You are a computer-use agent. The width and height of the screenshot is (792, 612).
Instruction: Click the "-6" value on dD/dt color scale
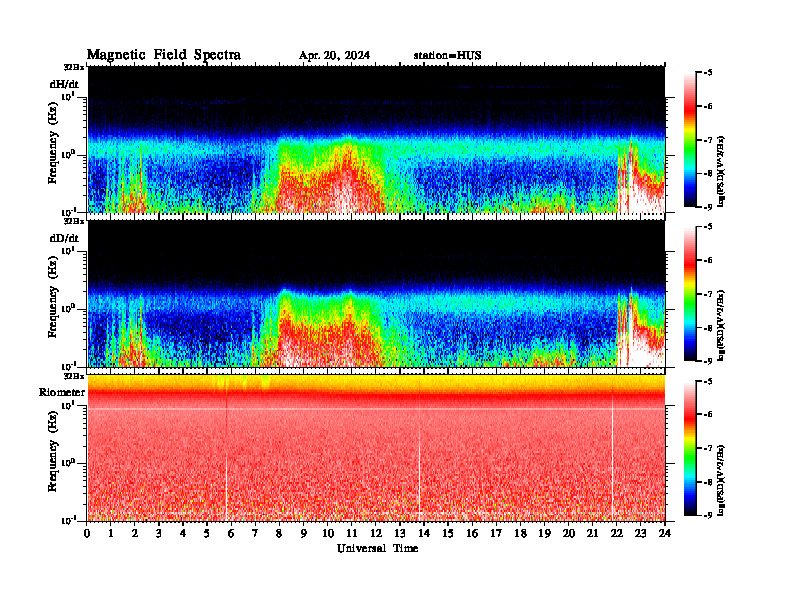click(x=708, y=261)
